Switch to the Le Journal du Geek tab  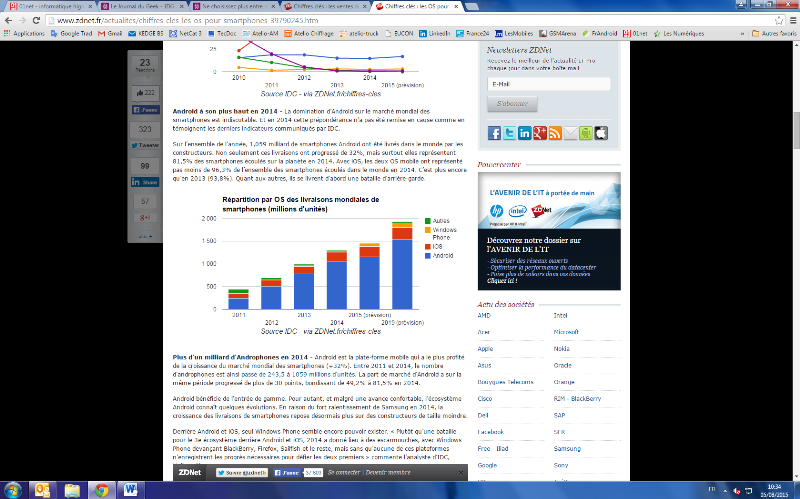pyautogui.click(x=142, y=6)
